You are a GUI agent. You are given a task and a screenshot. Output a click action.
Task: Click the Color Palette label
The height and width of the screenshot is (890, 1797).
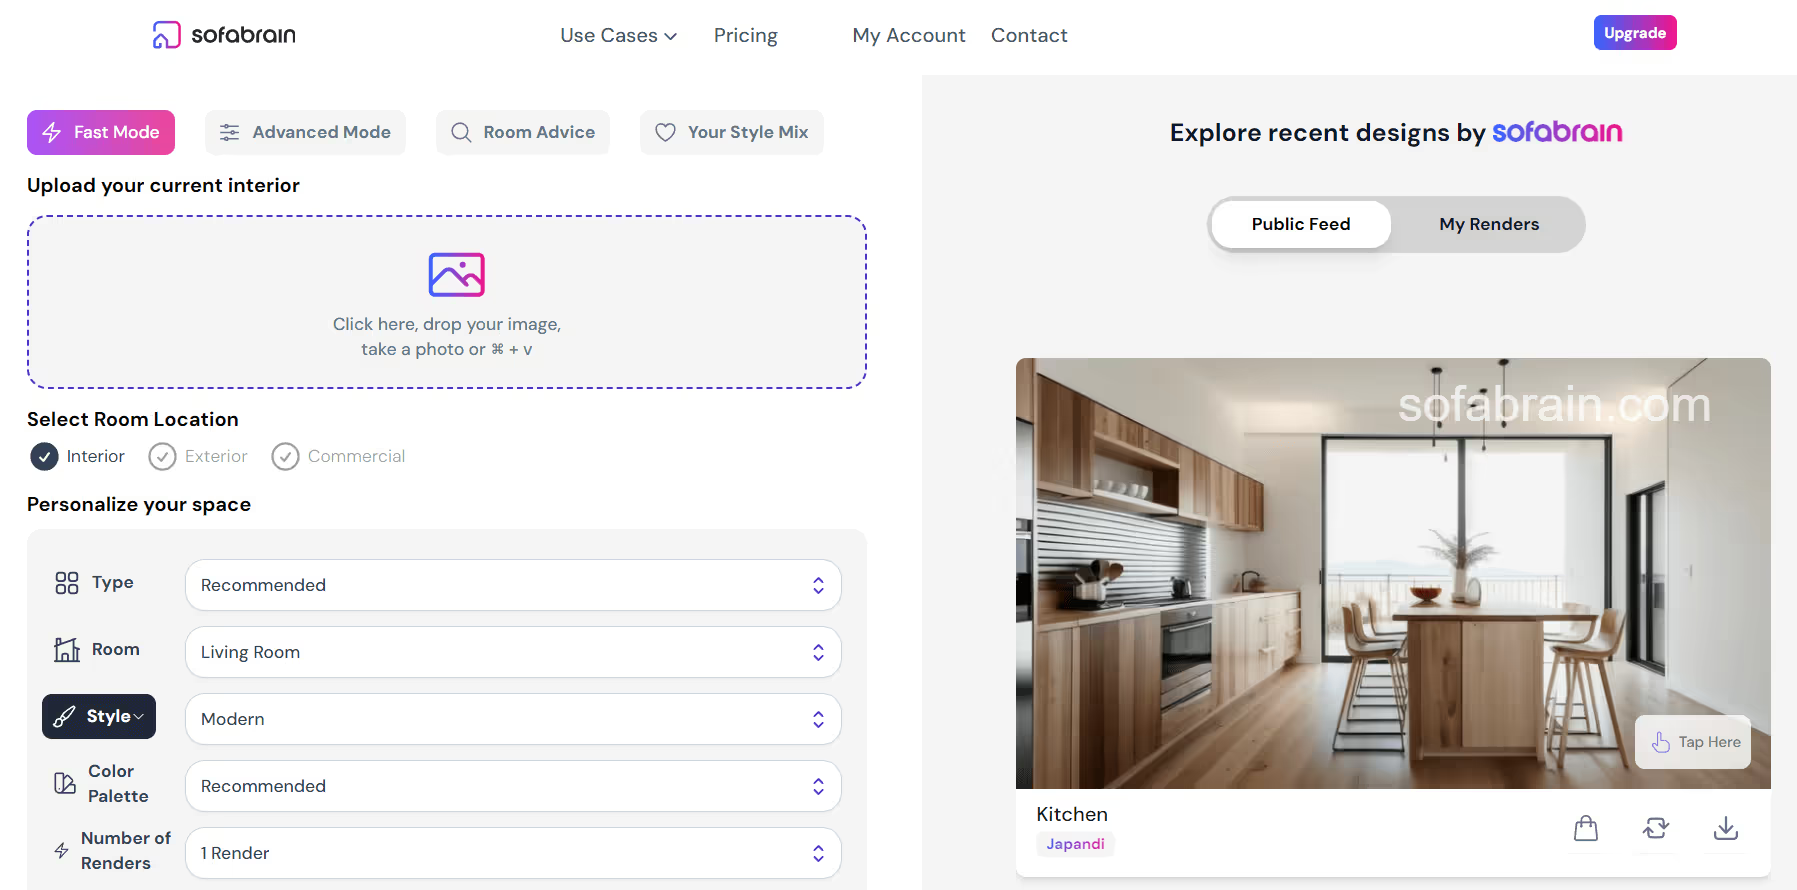click(118, 783)
